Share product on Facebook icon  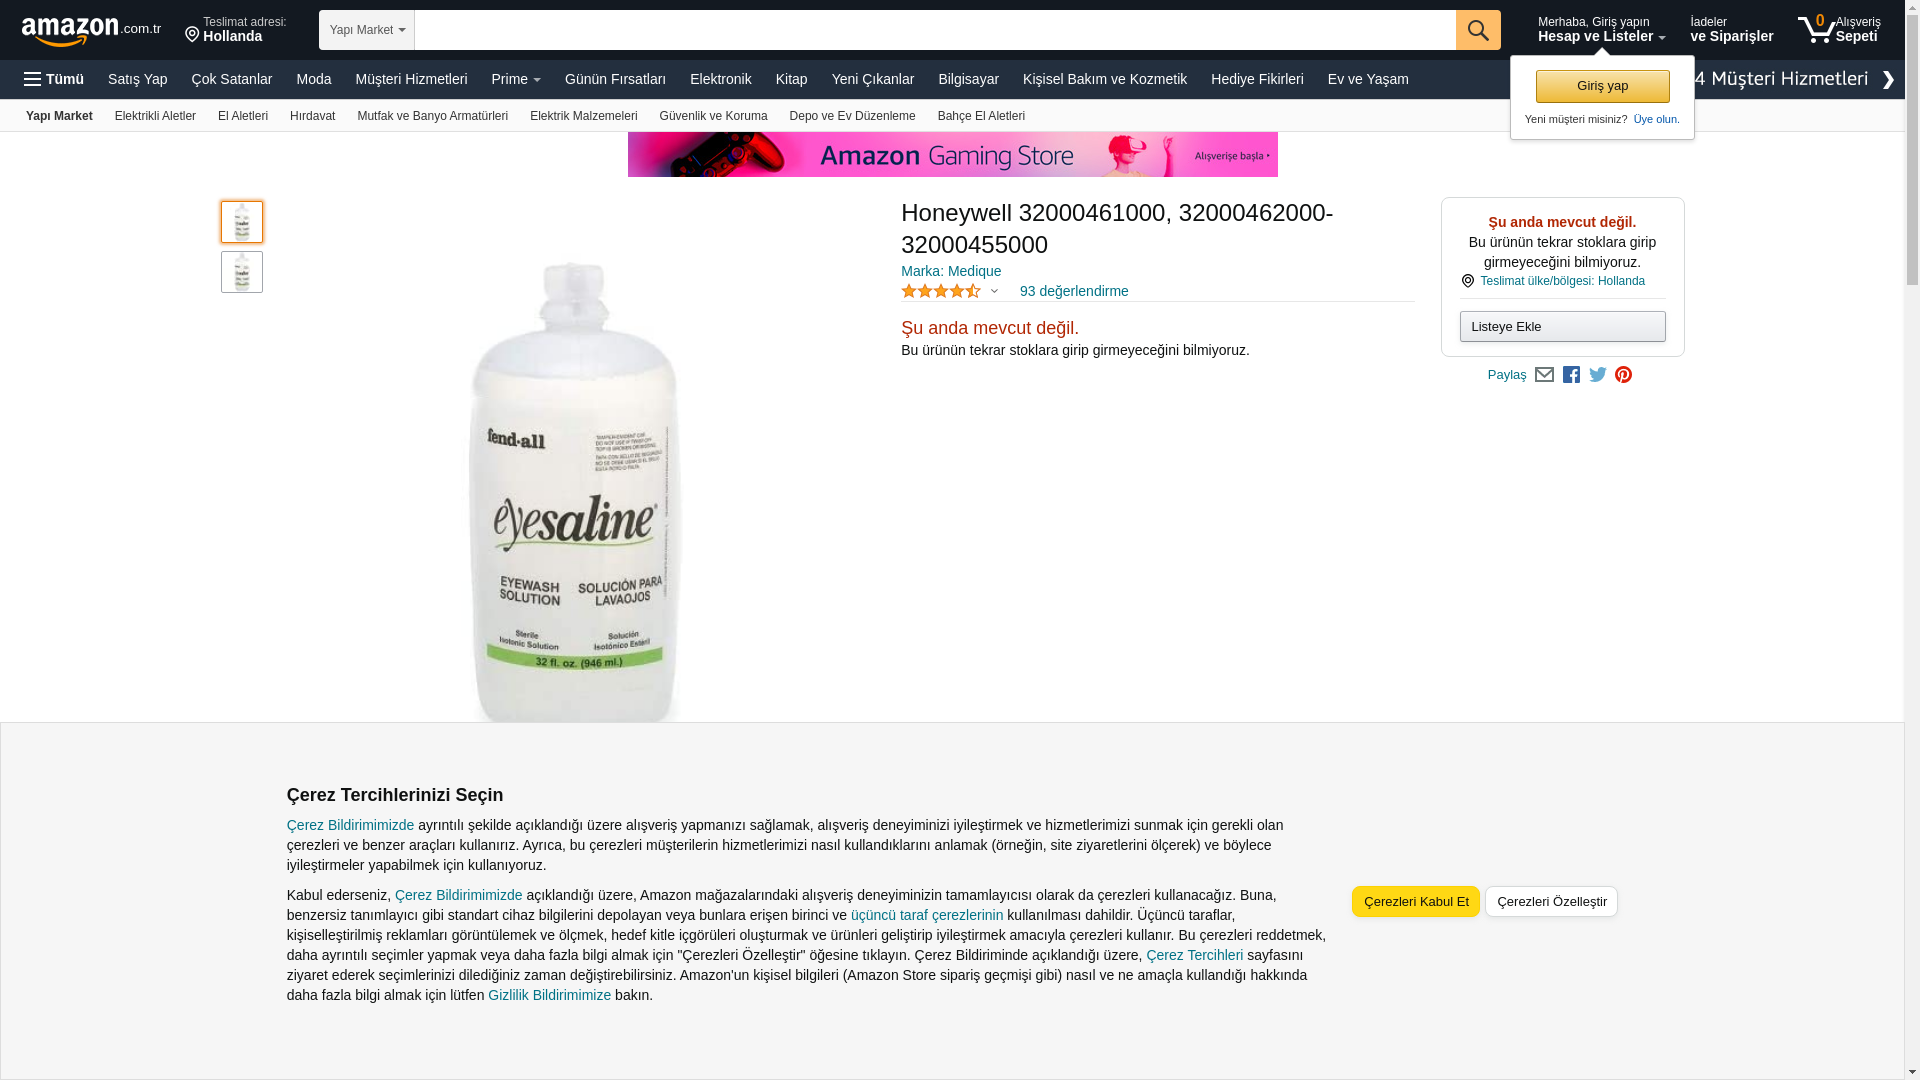pos(1571,375)
